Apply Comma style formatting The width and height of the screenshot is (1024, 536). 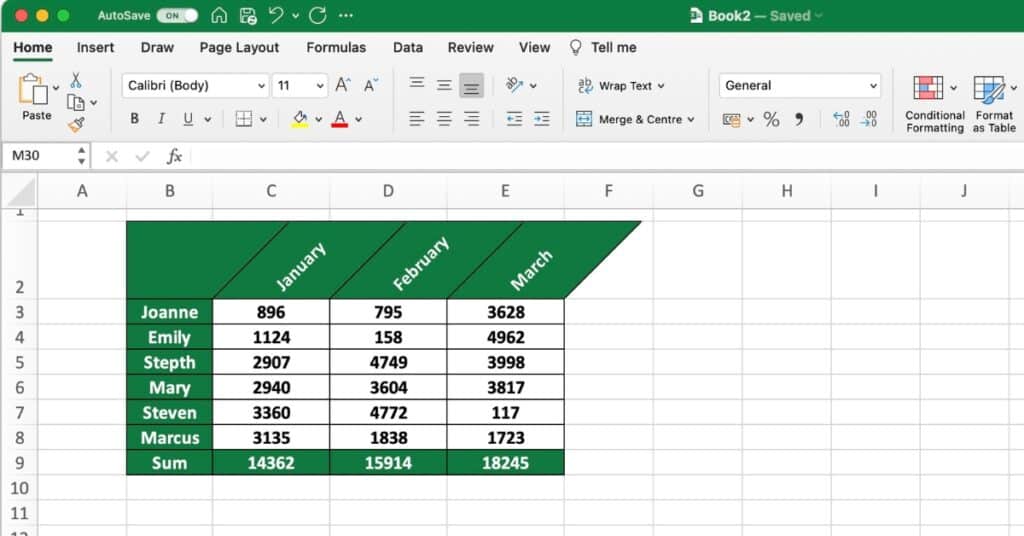(799, 119)
